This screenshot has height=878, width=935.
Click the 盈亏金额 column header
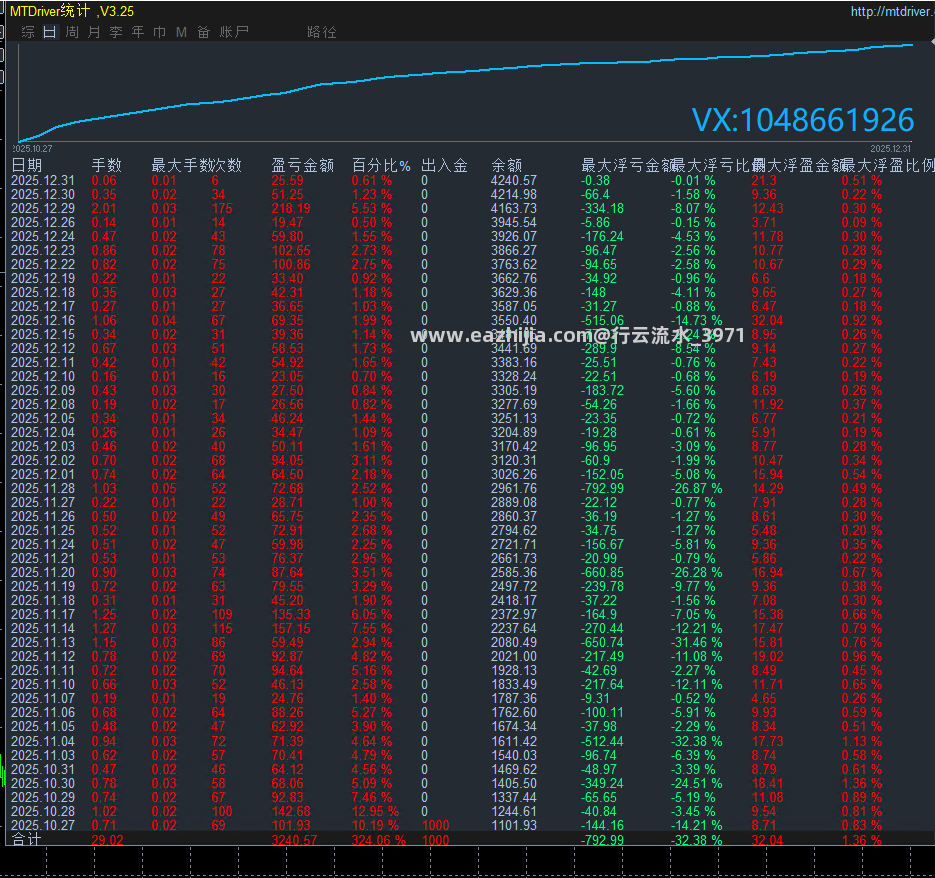(303, 165)
